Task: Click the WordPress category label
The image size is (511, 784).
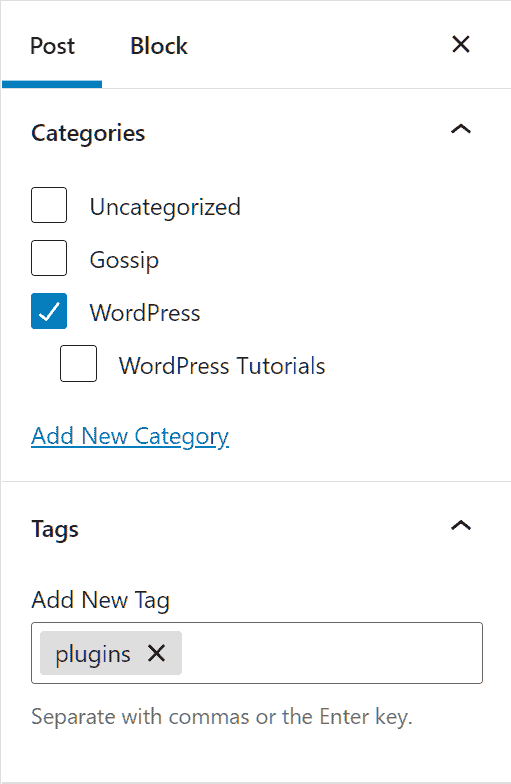Action: pos(145,313)
